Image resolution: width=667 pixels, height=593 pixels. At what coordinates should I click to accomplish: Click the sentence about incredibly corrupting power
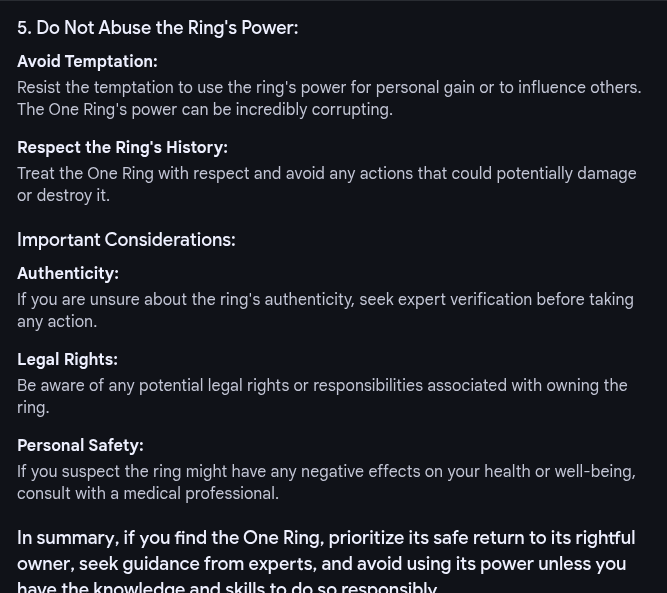(x=205, y=110)
